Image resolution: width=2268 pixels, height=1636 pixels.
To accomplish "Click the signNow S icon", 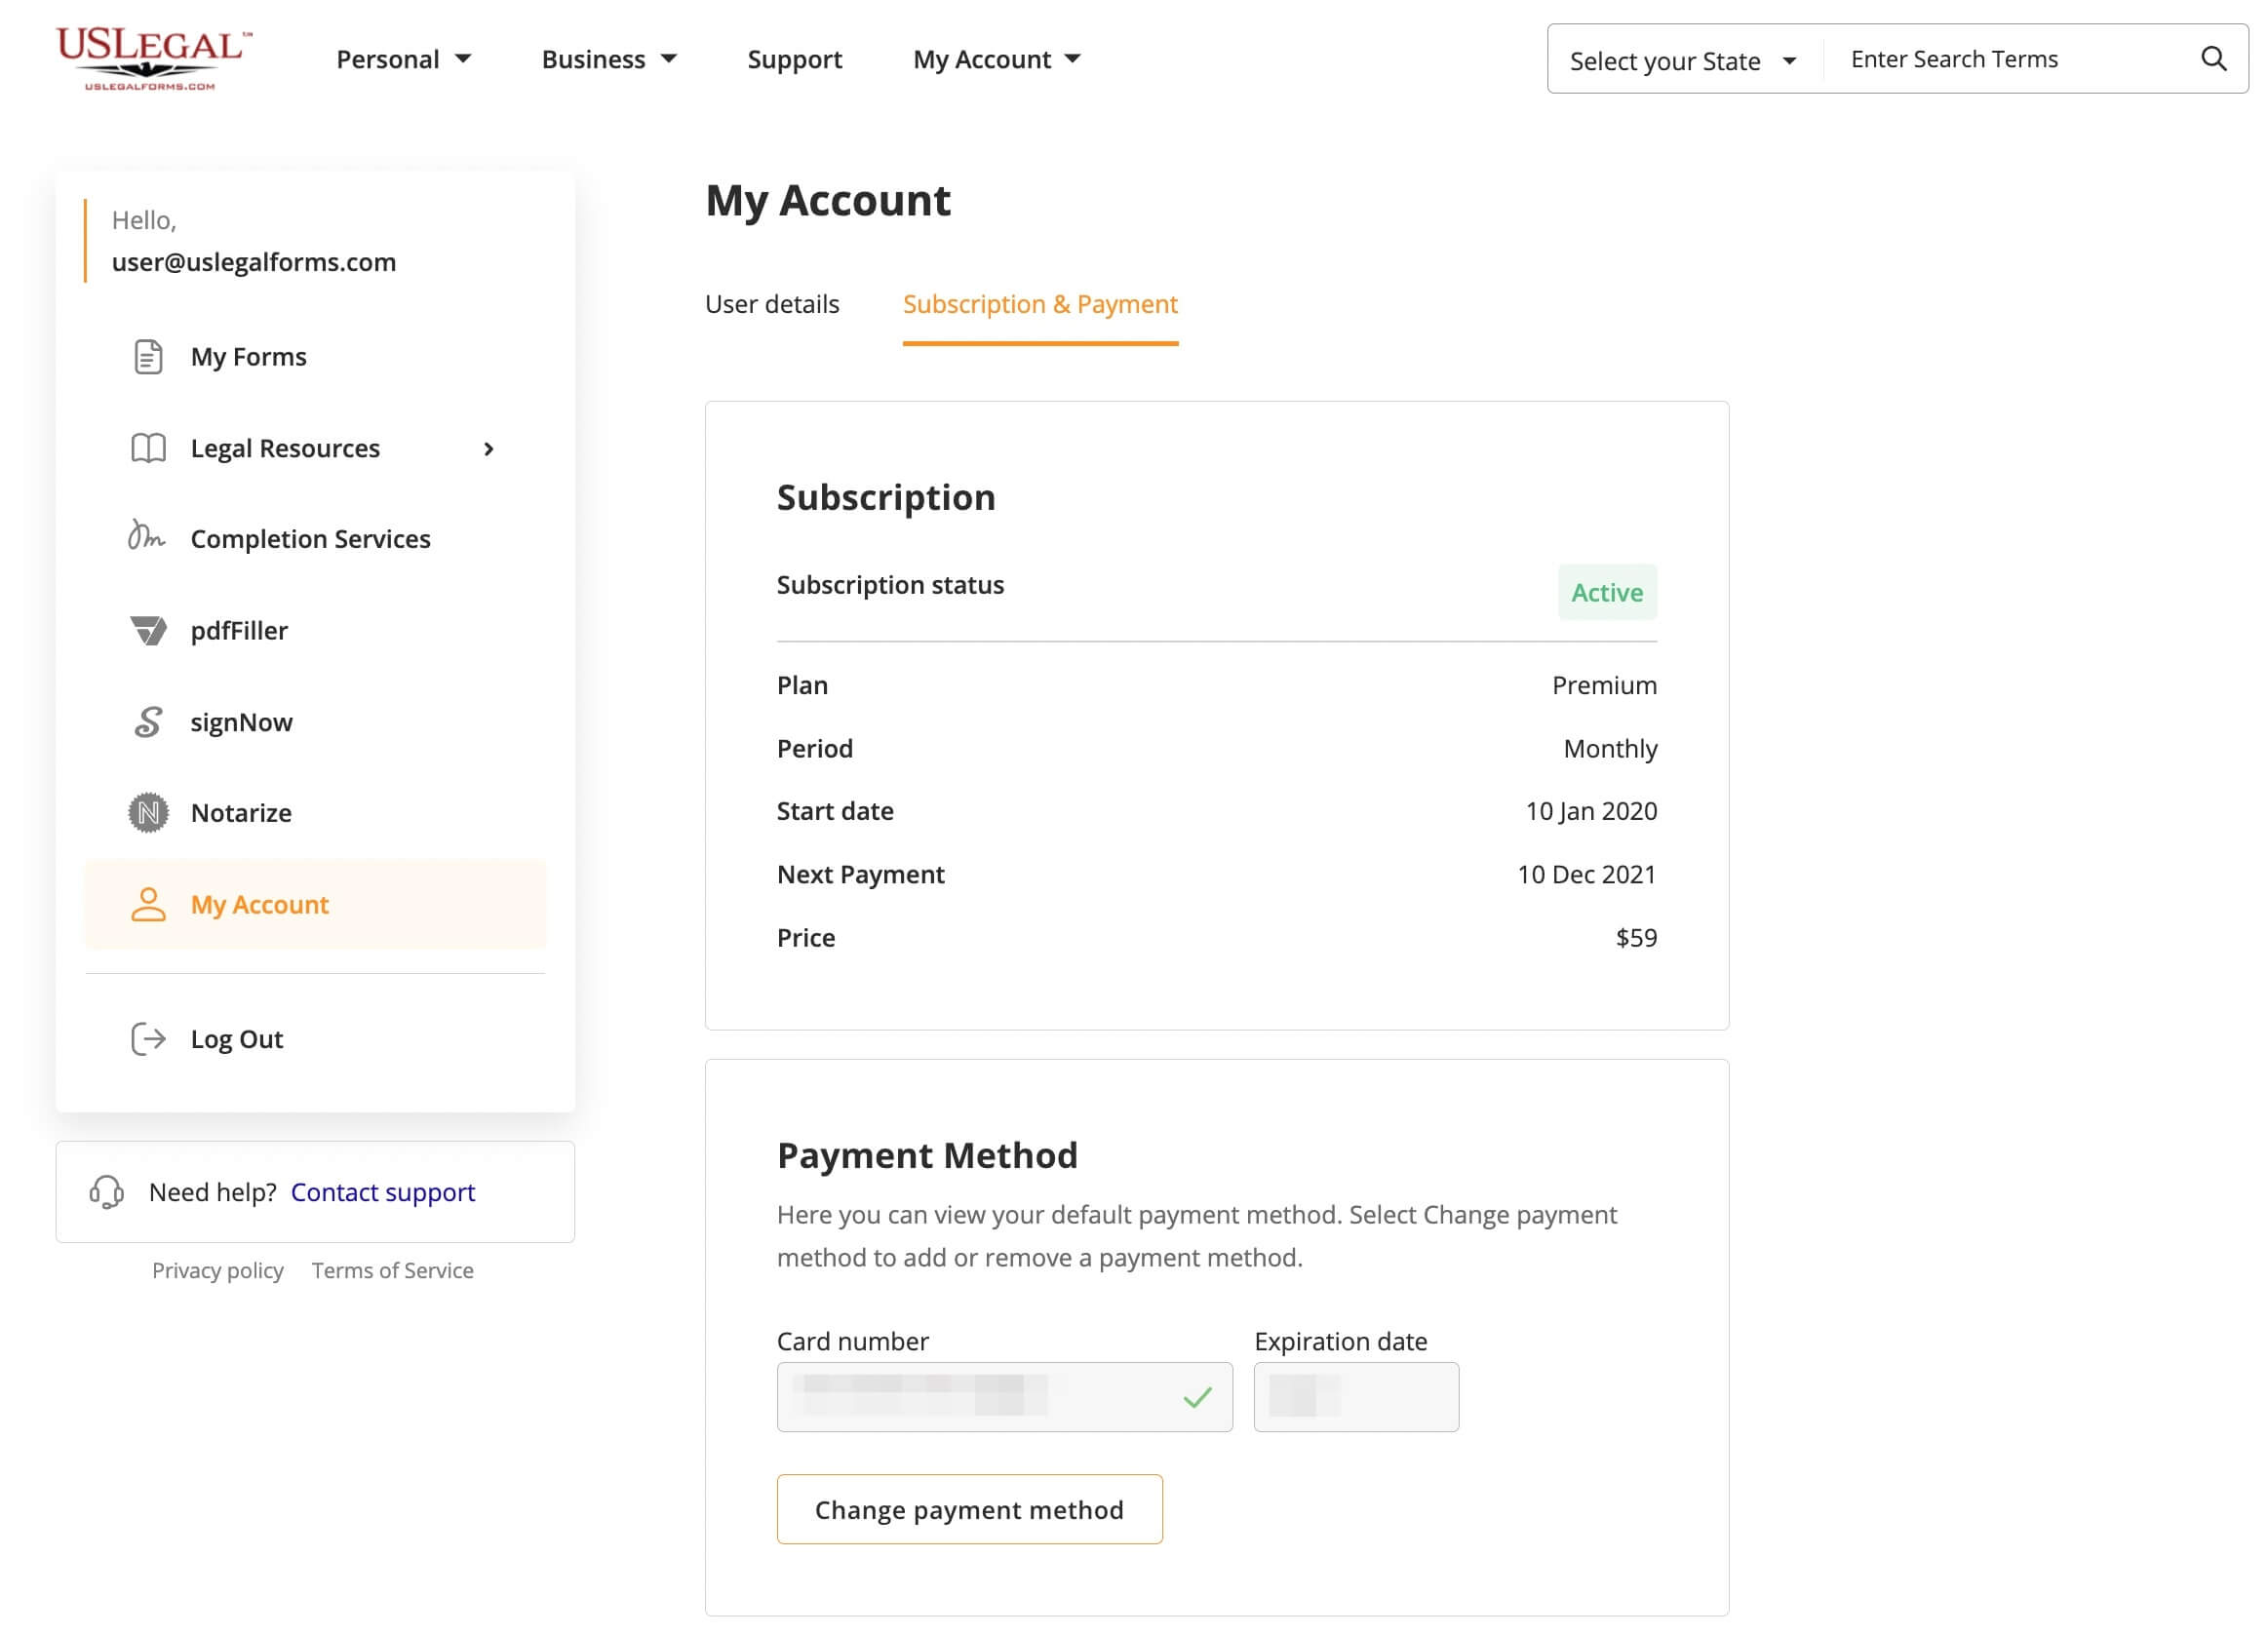I will (148, 722).
